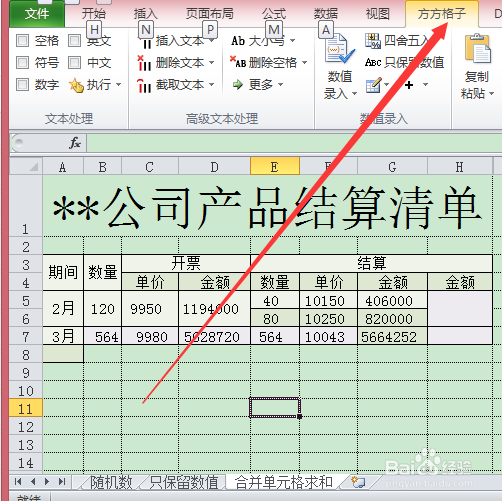502x501 pixels.
Task: Click the title cell **公司产品结算清单
Action: click(267, 206)
